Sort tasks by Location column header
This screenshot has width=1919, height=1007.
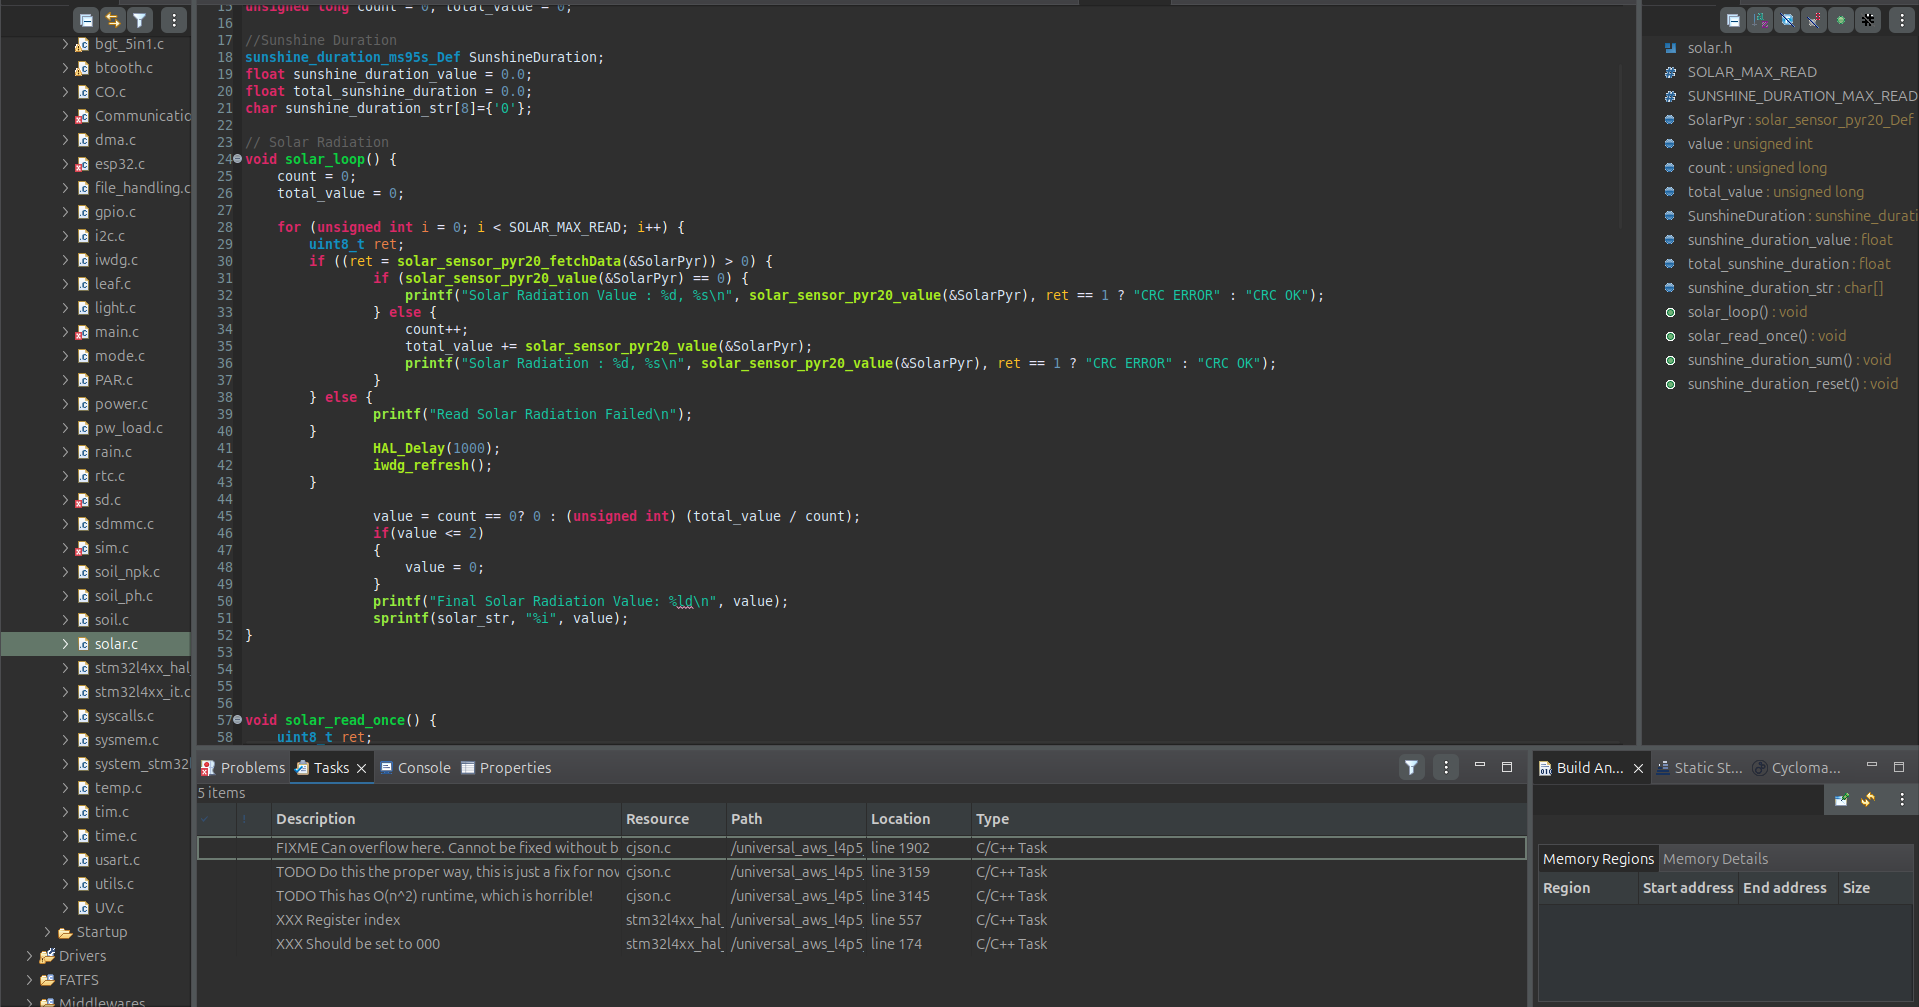917,819
